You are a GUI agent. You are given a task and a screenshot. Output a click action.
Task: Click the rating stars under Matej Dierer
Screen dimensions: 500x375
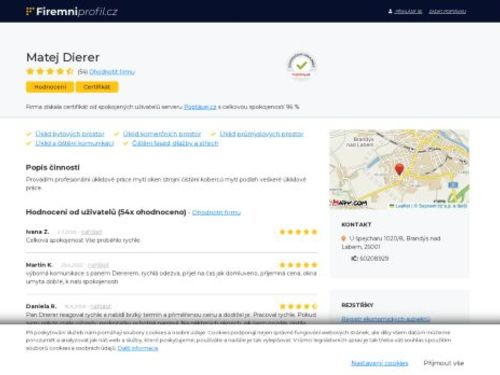pyautogui.click(x=50, y=71)
